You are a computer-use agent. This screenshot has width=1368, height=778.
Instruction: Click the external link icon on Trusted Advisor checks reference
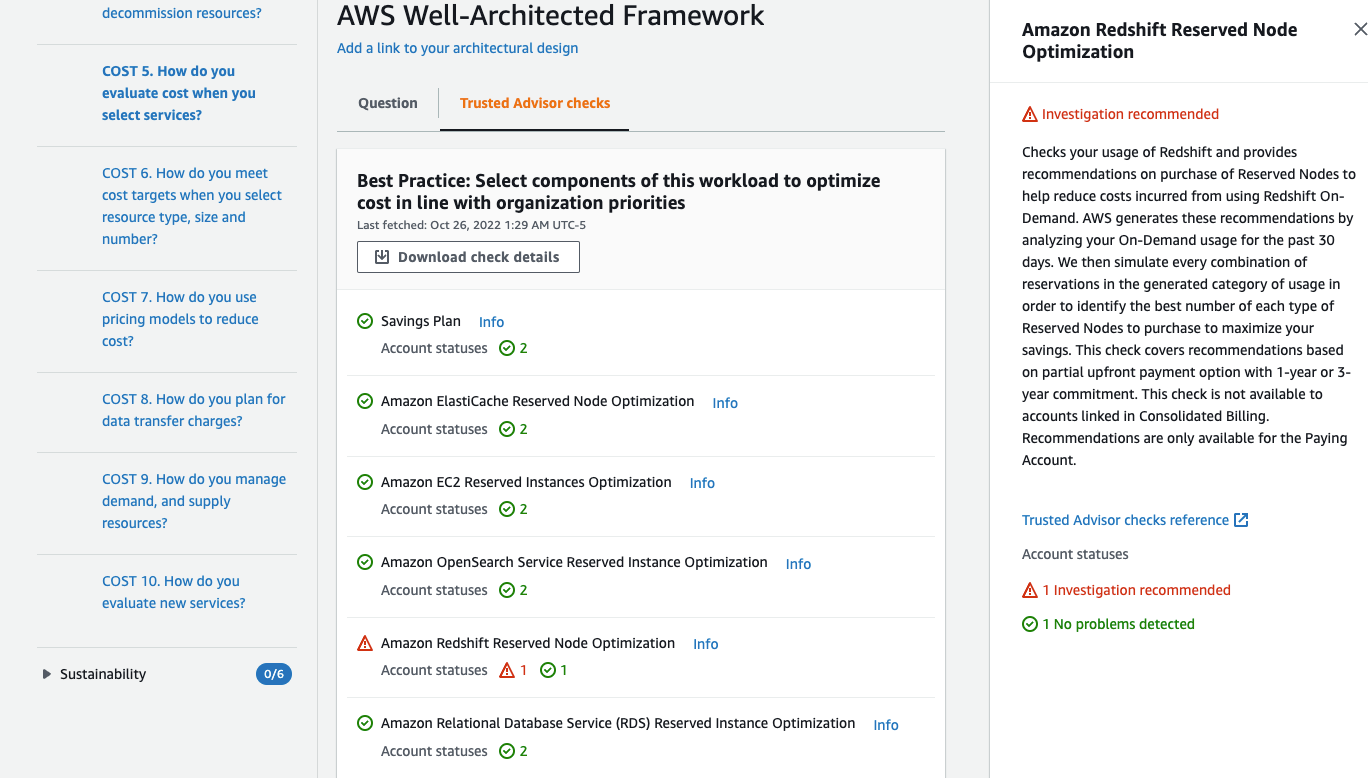click(1242, 519)
